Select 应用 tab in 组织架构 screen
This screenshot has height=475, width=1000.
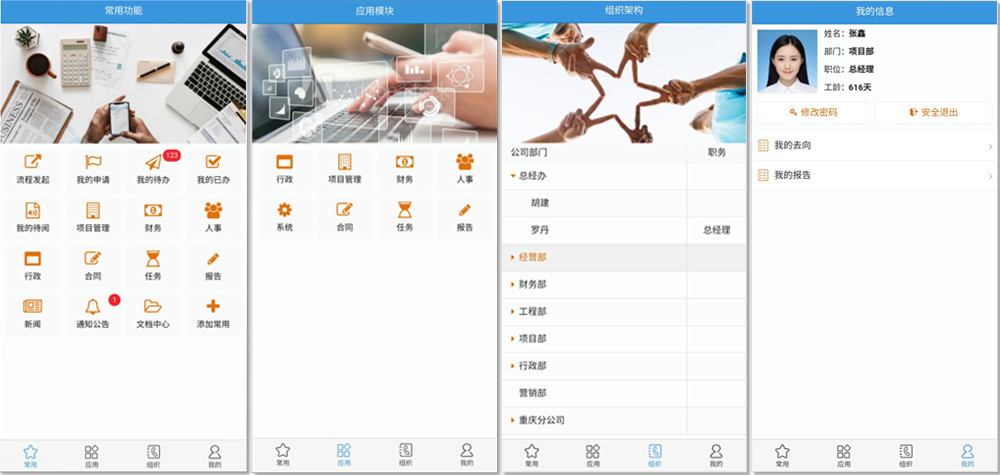593,456
